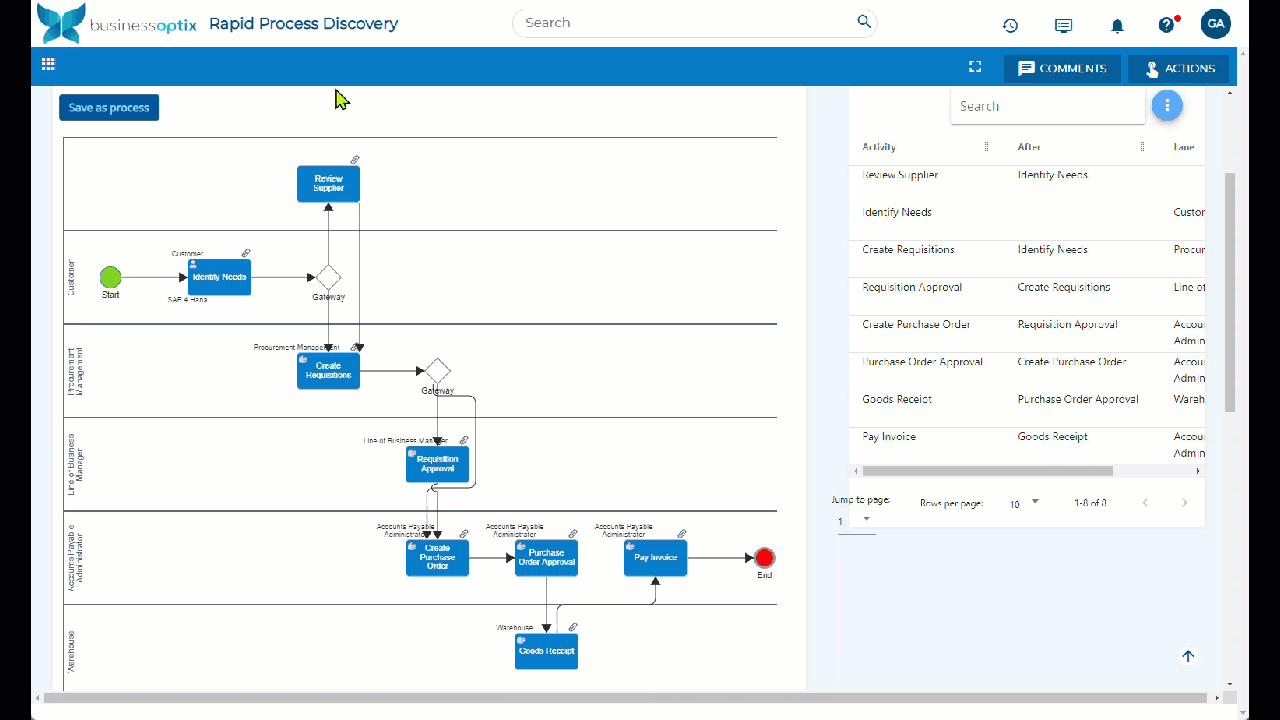Select the Pay Invoice task node

coord(655,558)
